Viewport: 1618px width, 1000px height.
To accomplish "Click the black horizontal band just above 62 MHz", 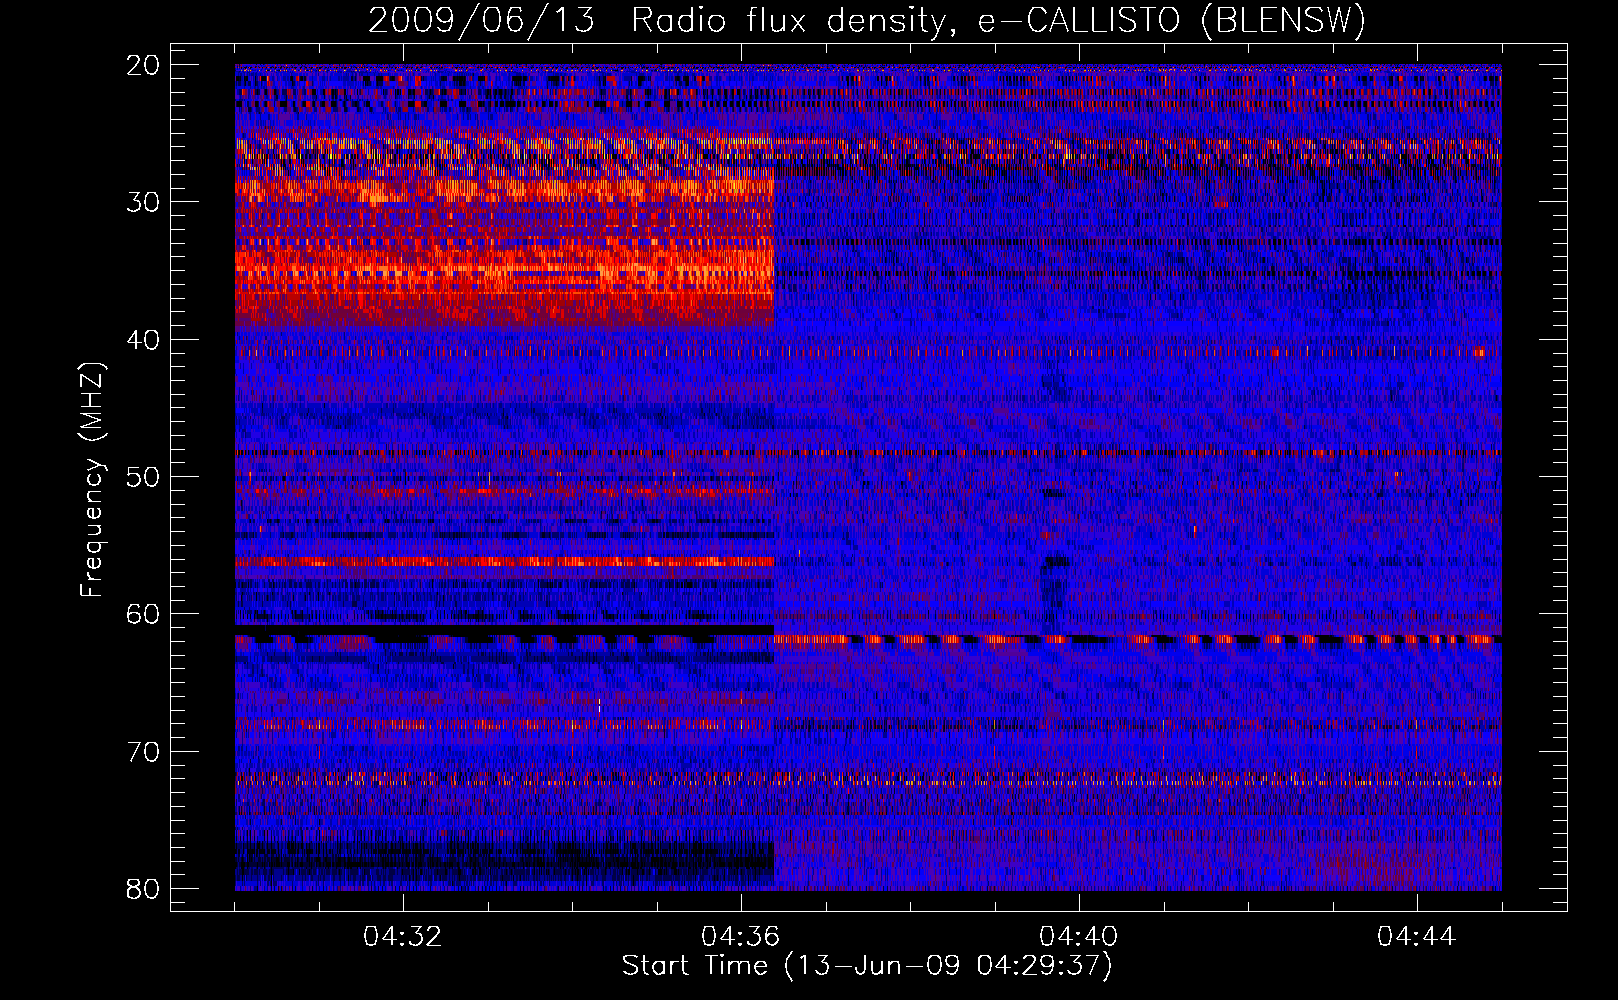I will point(505,630).
